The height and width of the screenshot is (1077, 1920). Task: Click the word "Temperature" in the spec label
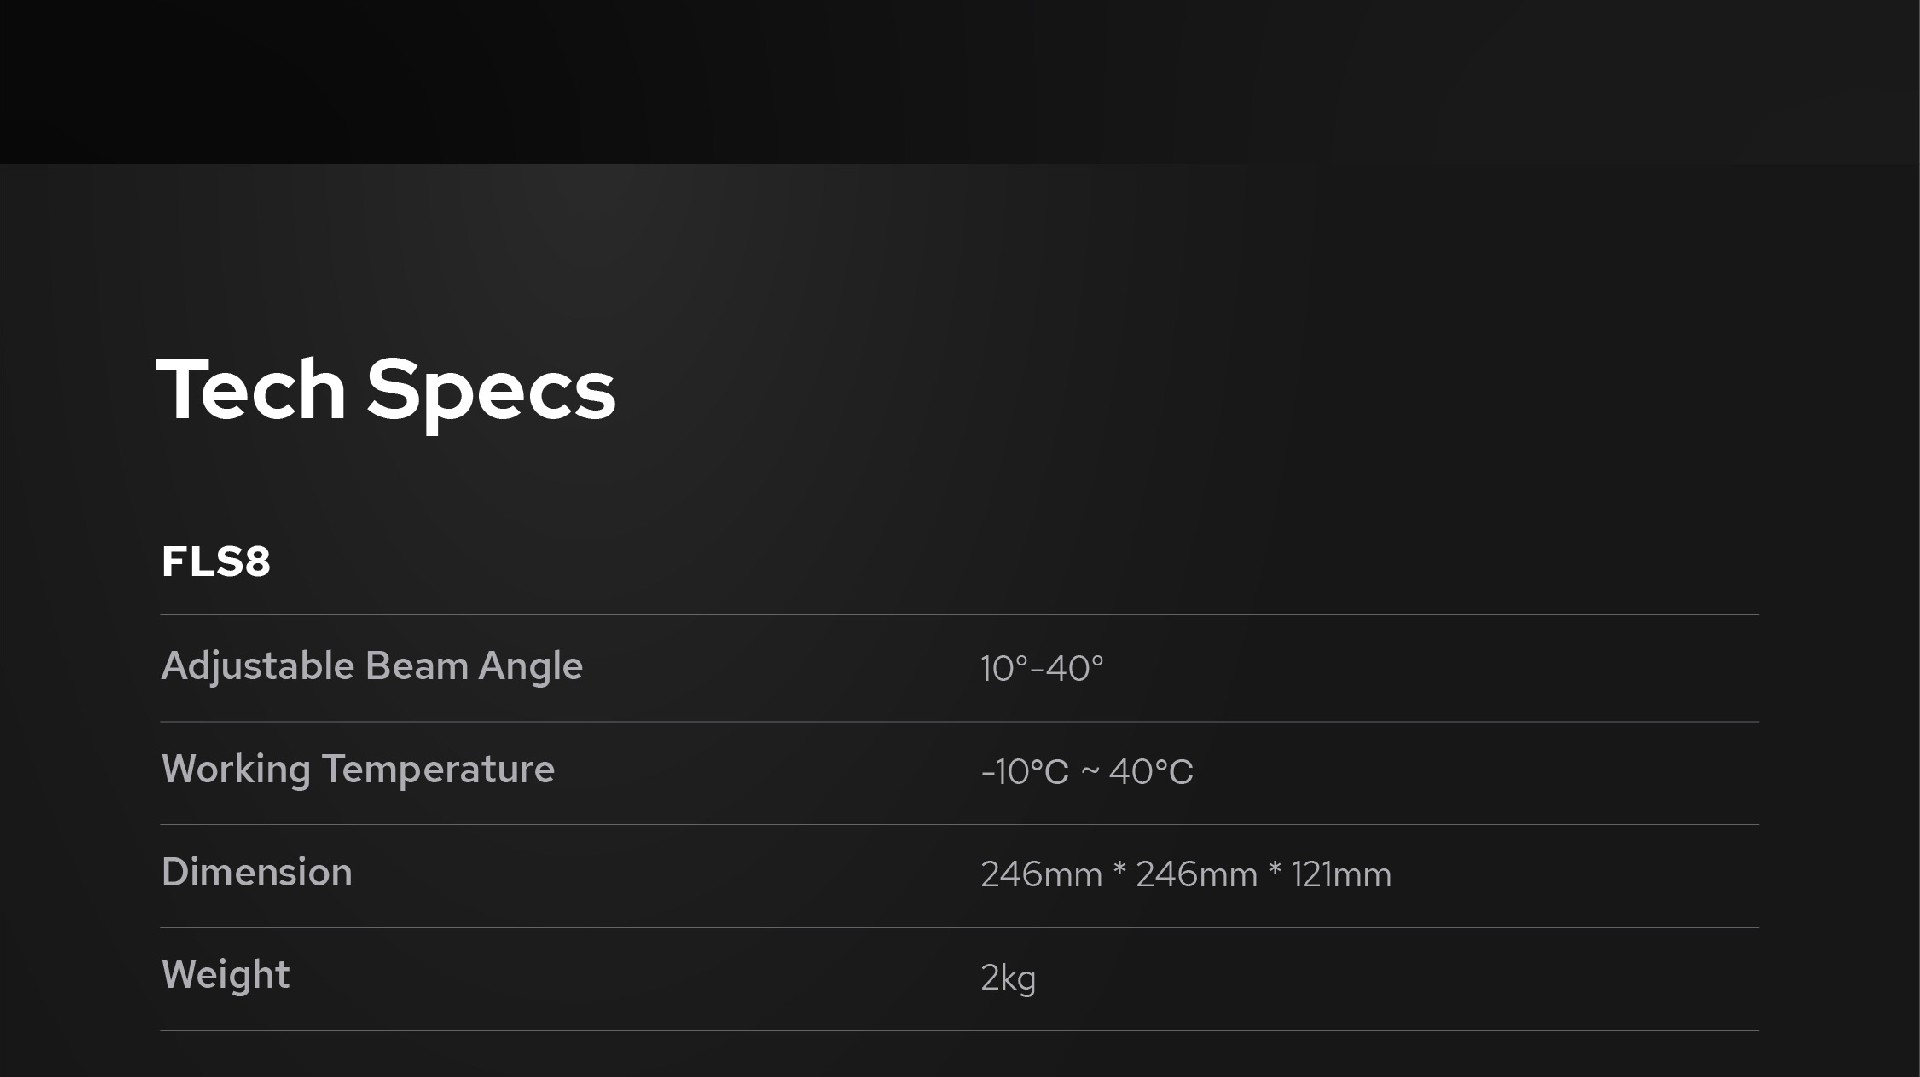click(x=438, y=770)
